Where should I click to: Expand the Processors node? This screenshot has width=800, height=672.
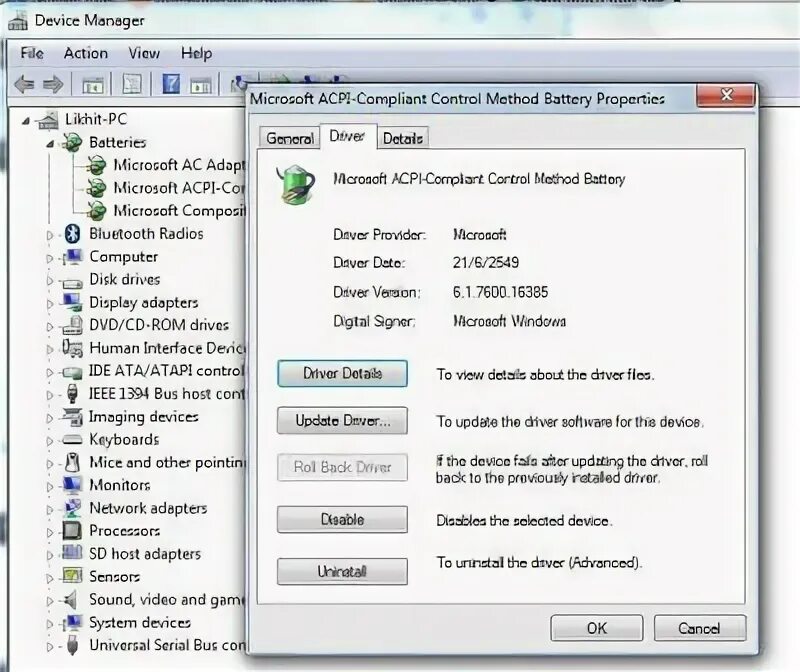[49, 532]
